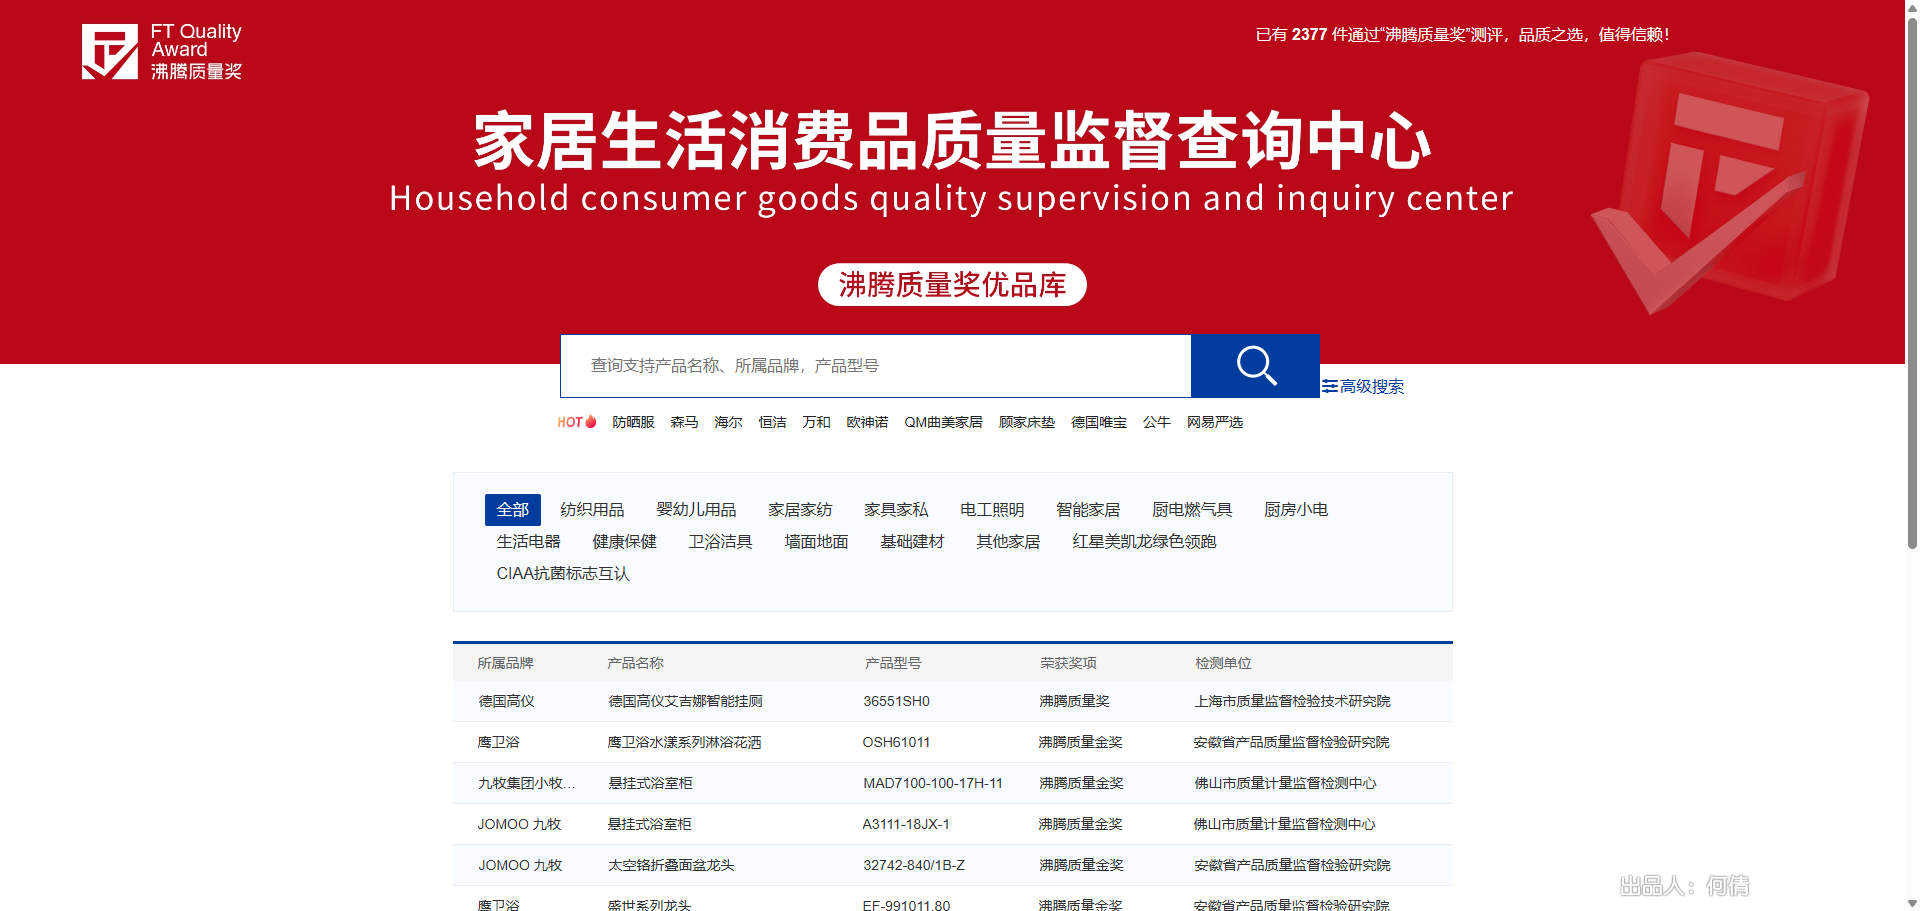The width and height of the screenshot is (1920, 911).
Task: Open advanced search link 高级搜索
Action: coord(1363,386)
